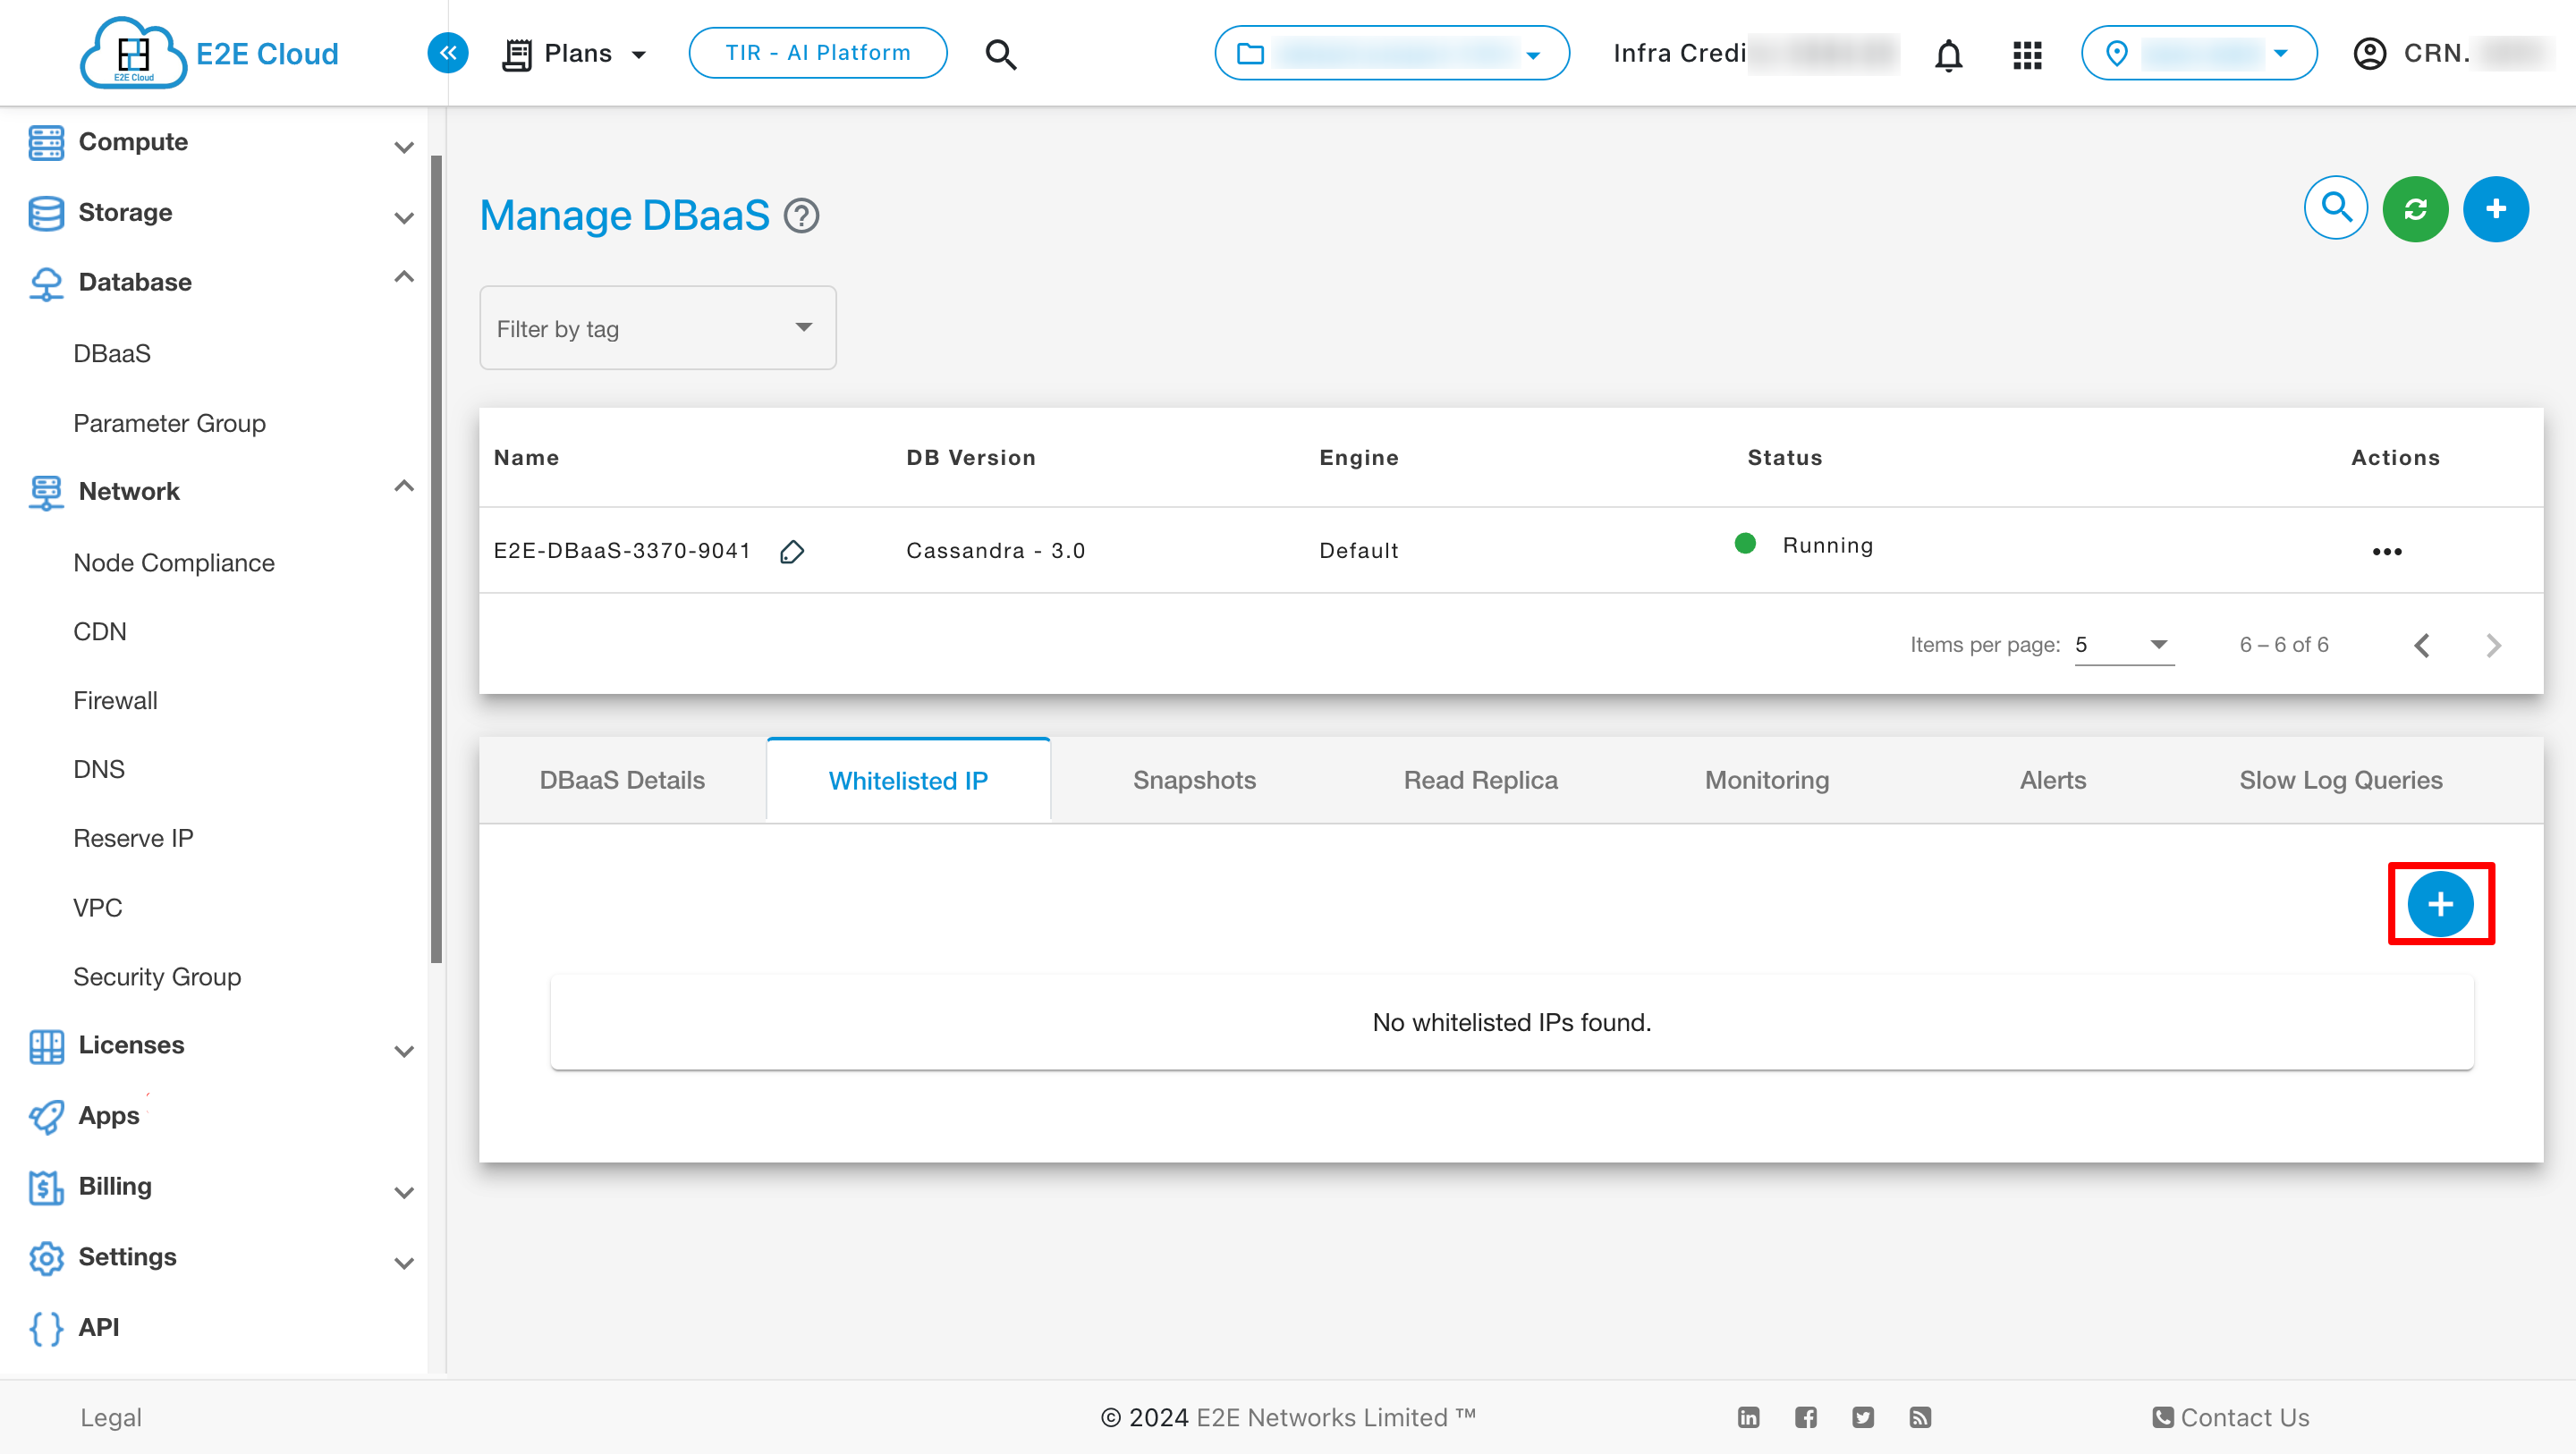Open Node Compliance in sidebar
This screenshot has height=1454, width=2576.
(174, 563)
